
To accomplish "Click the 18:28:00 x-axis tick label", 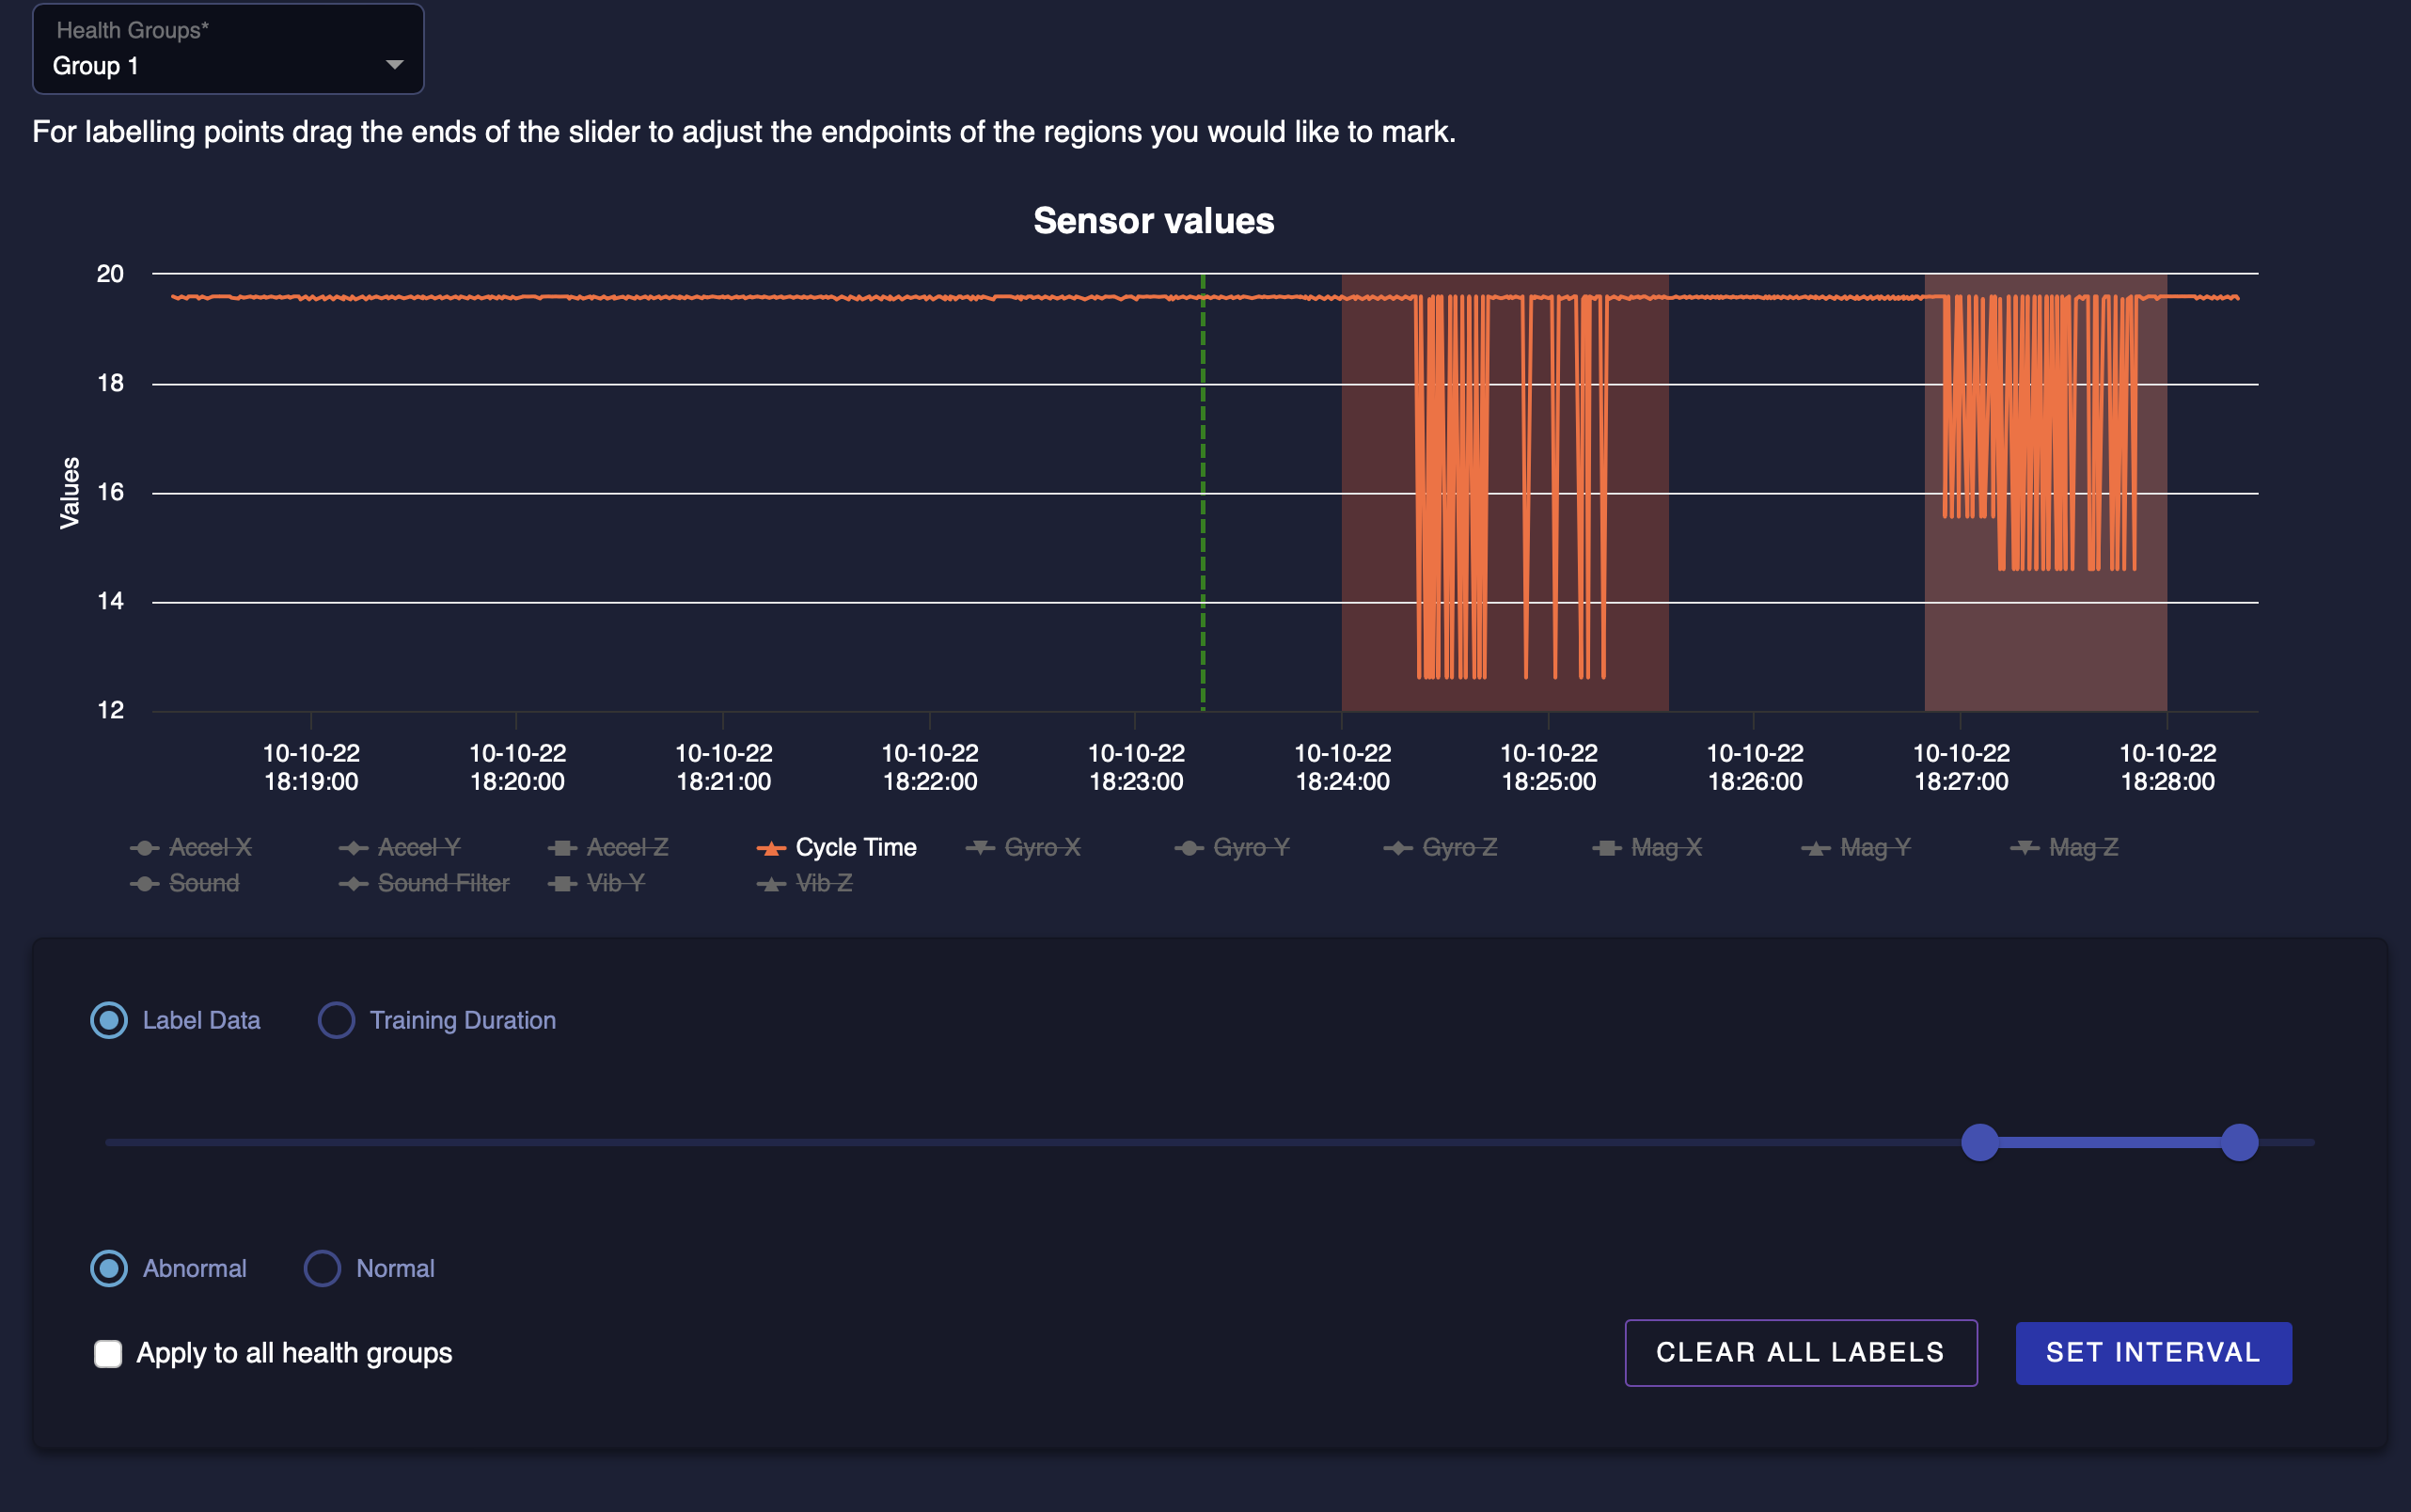I will pyautogui.click(x=2168, y=767).
